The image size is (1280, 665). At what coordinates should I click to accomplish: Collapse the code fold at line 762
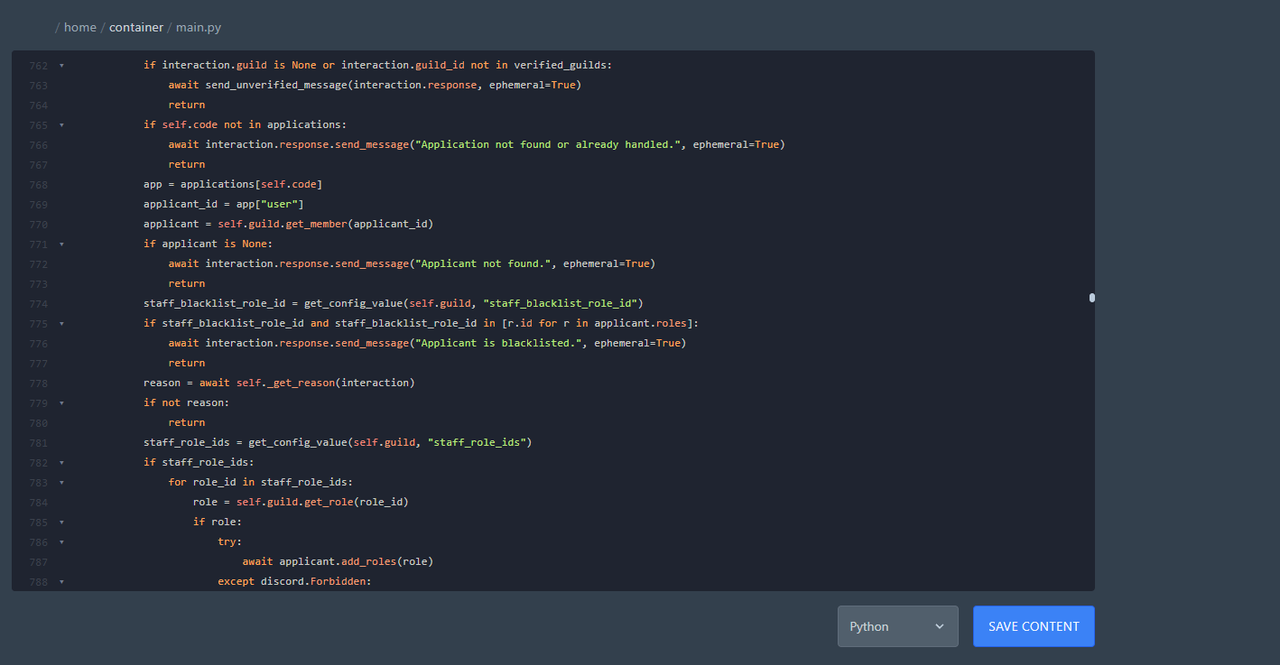pos(61,65)
